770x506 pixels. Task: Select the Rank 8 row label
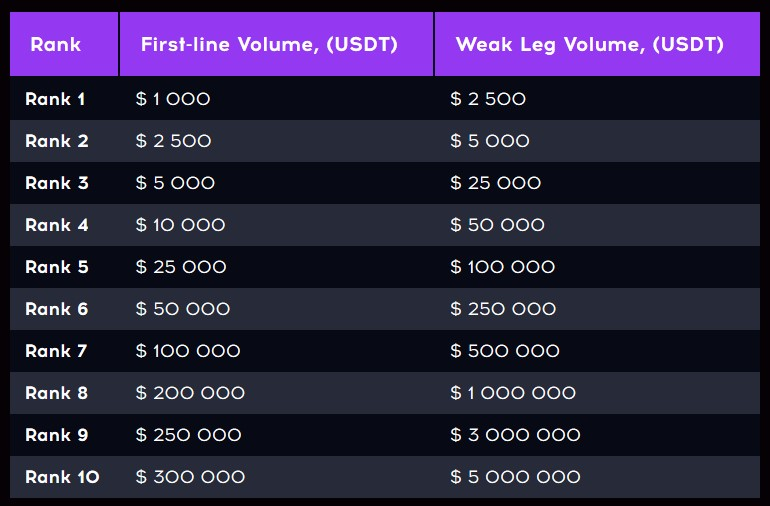click(57, 393)
